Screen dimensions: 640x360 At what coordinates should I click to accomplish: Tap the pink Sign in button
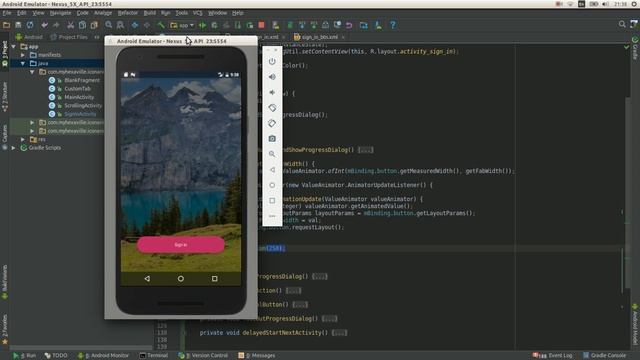pos(181,244)
